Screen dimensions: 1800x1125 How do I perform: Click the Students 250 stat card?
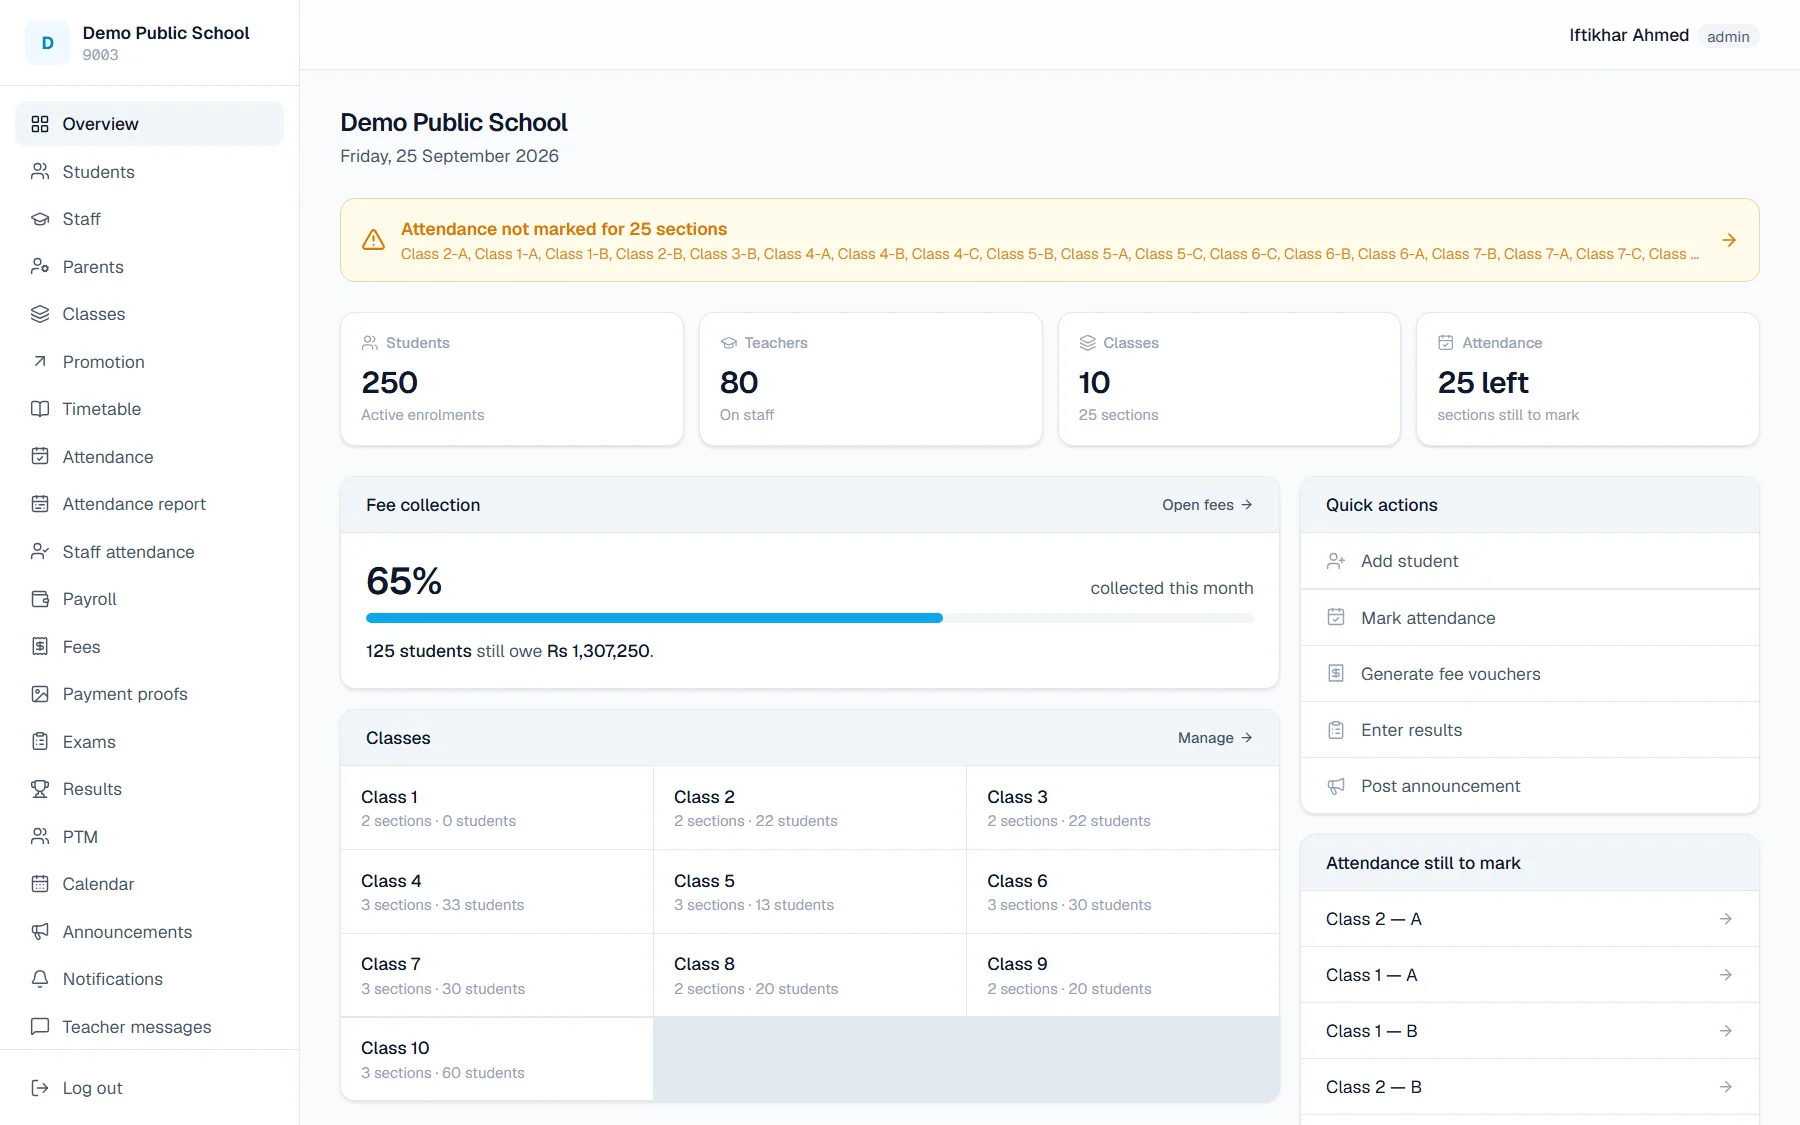pos(512,379)
